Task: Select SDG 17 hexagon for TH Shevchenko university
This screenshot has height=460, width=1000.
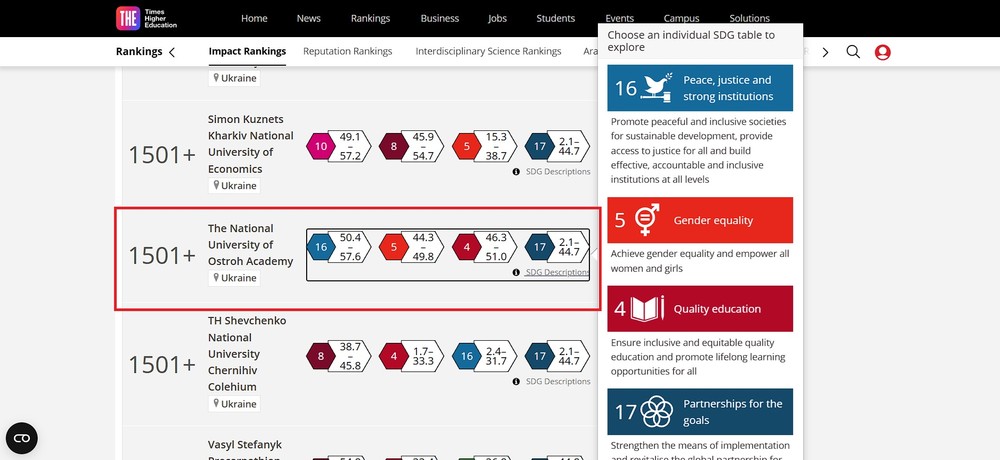Action: click(x=540, y=356)
